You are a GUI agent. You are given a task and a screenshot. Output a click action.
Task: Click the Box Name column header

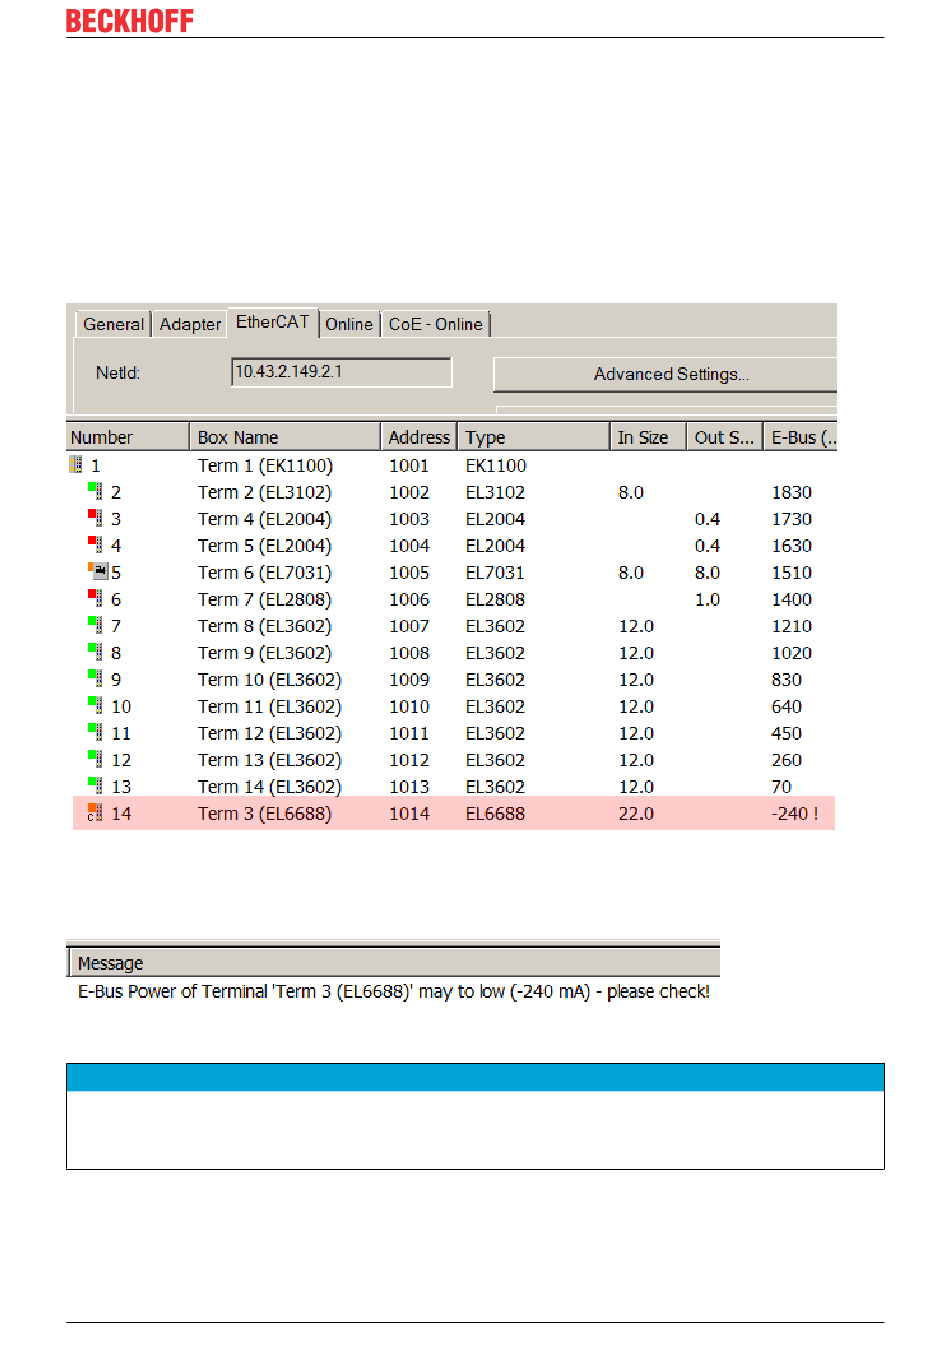(x=284, y=437)
